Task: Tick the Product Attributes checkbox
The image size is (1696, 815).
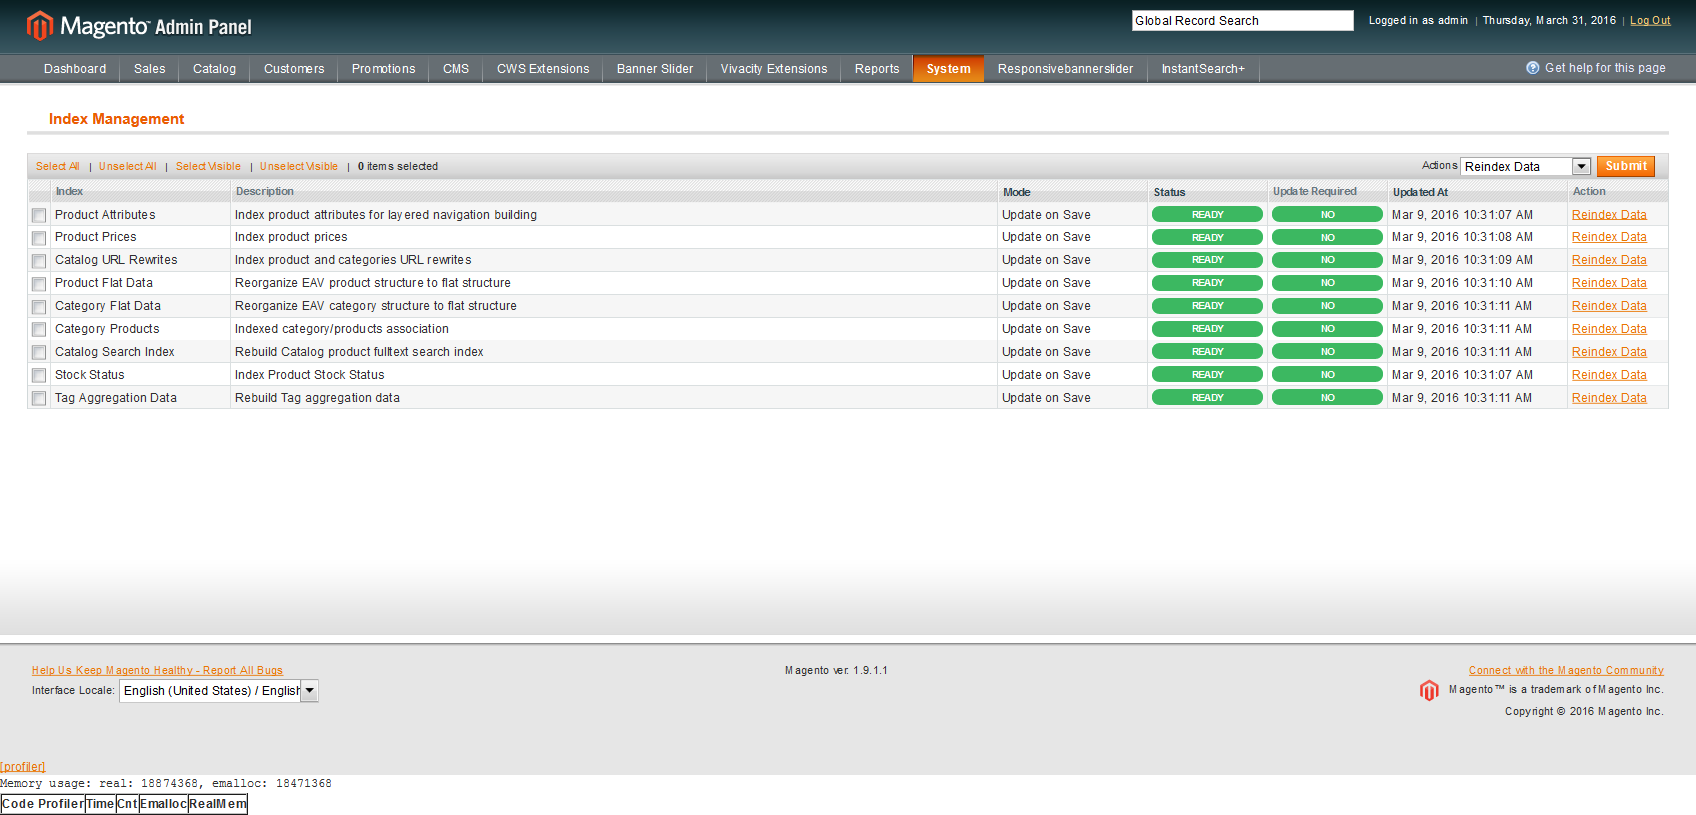Action: (39, 215)
